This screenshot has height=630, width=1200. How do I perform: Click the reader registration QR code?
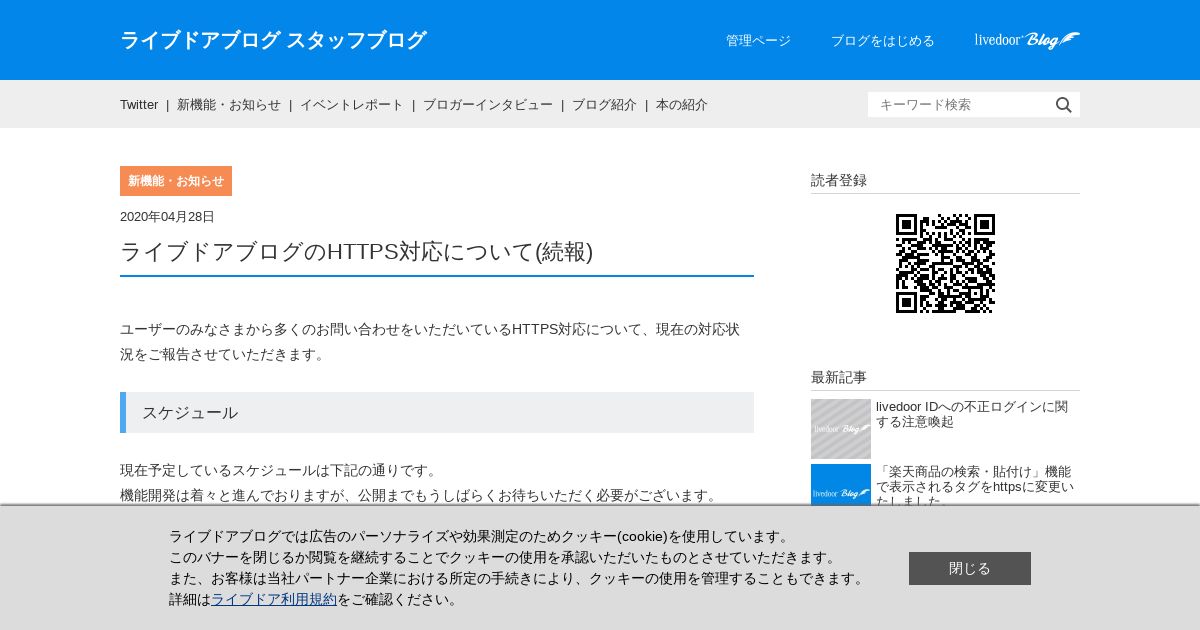(x=945, y=264)
